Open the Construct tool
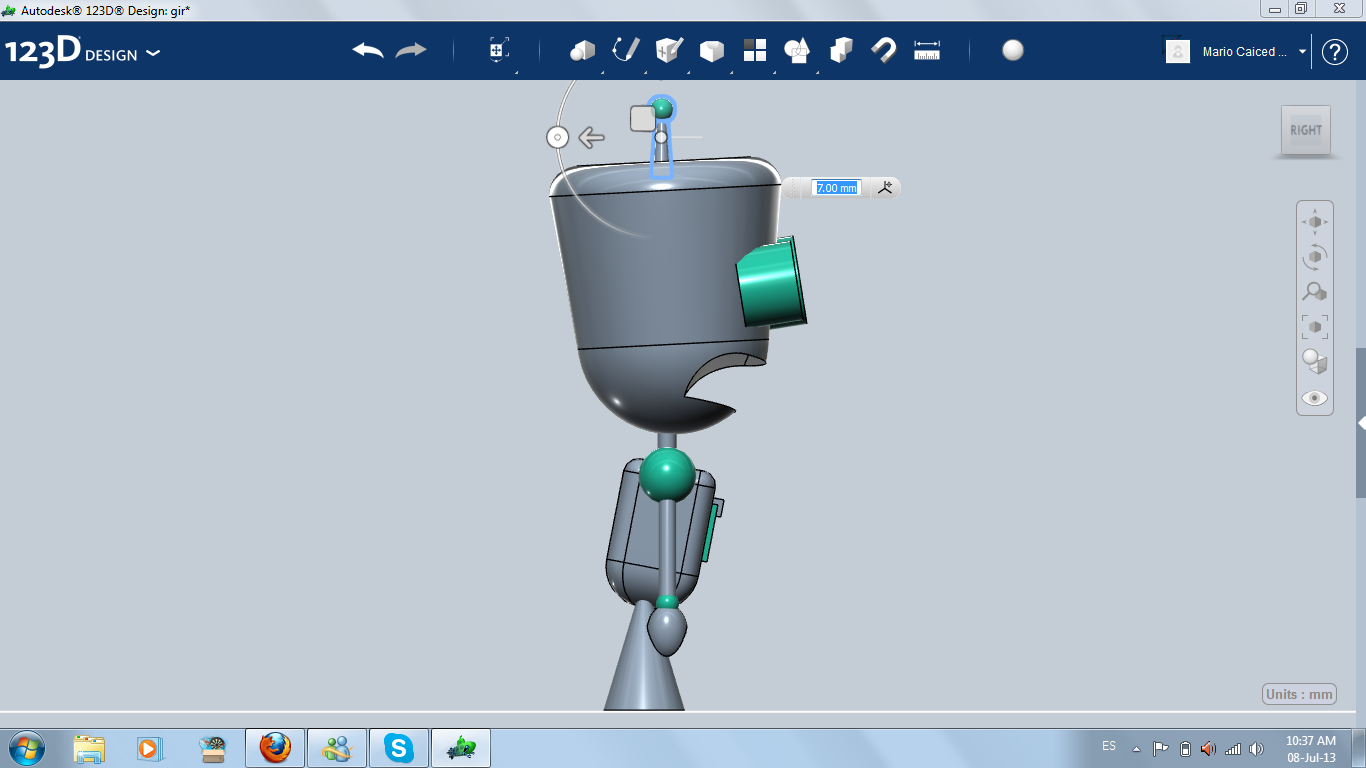The width and height of the screenshot is (1366, 768). pos(668,51)
